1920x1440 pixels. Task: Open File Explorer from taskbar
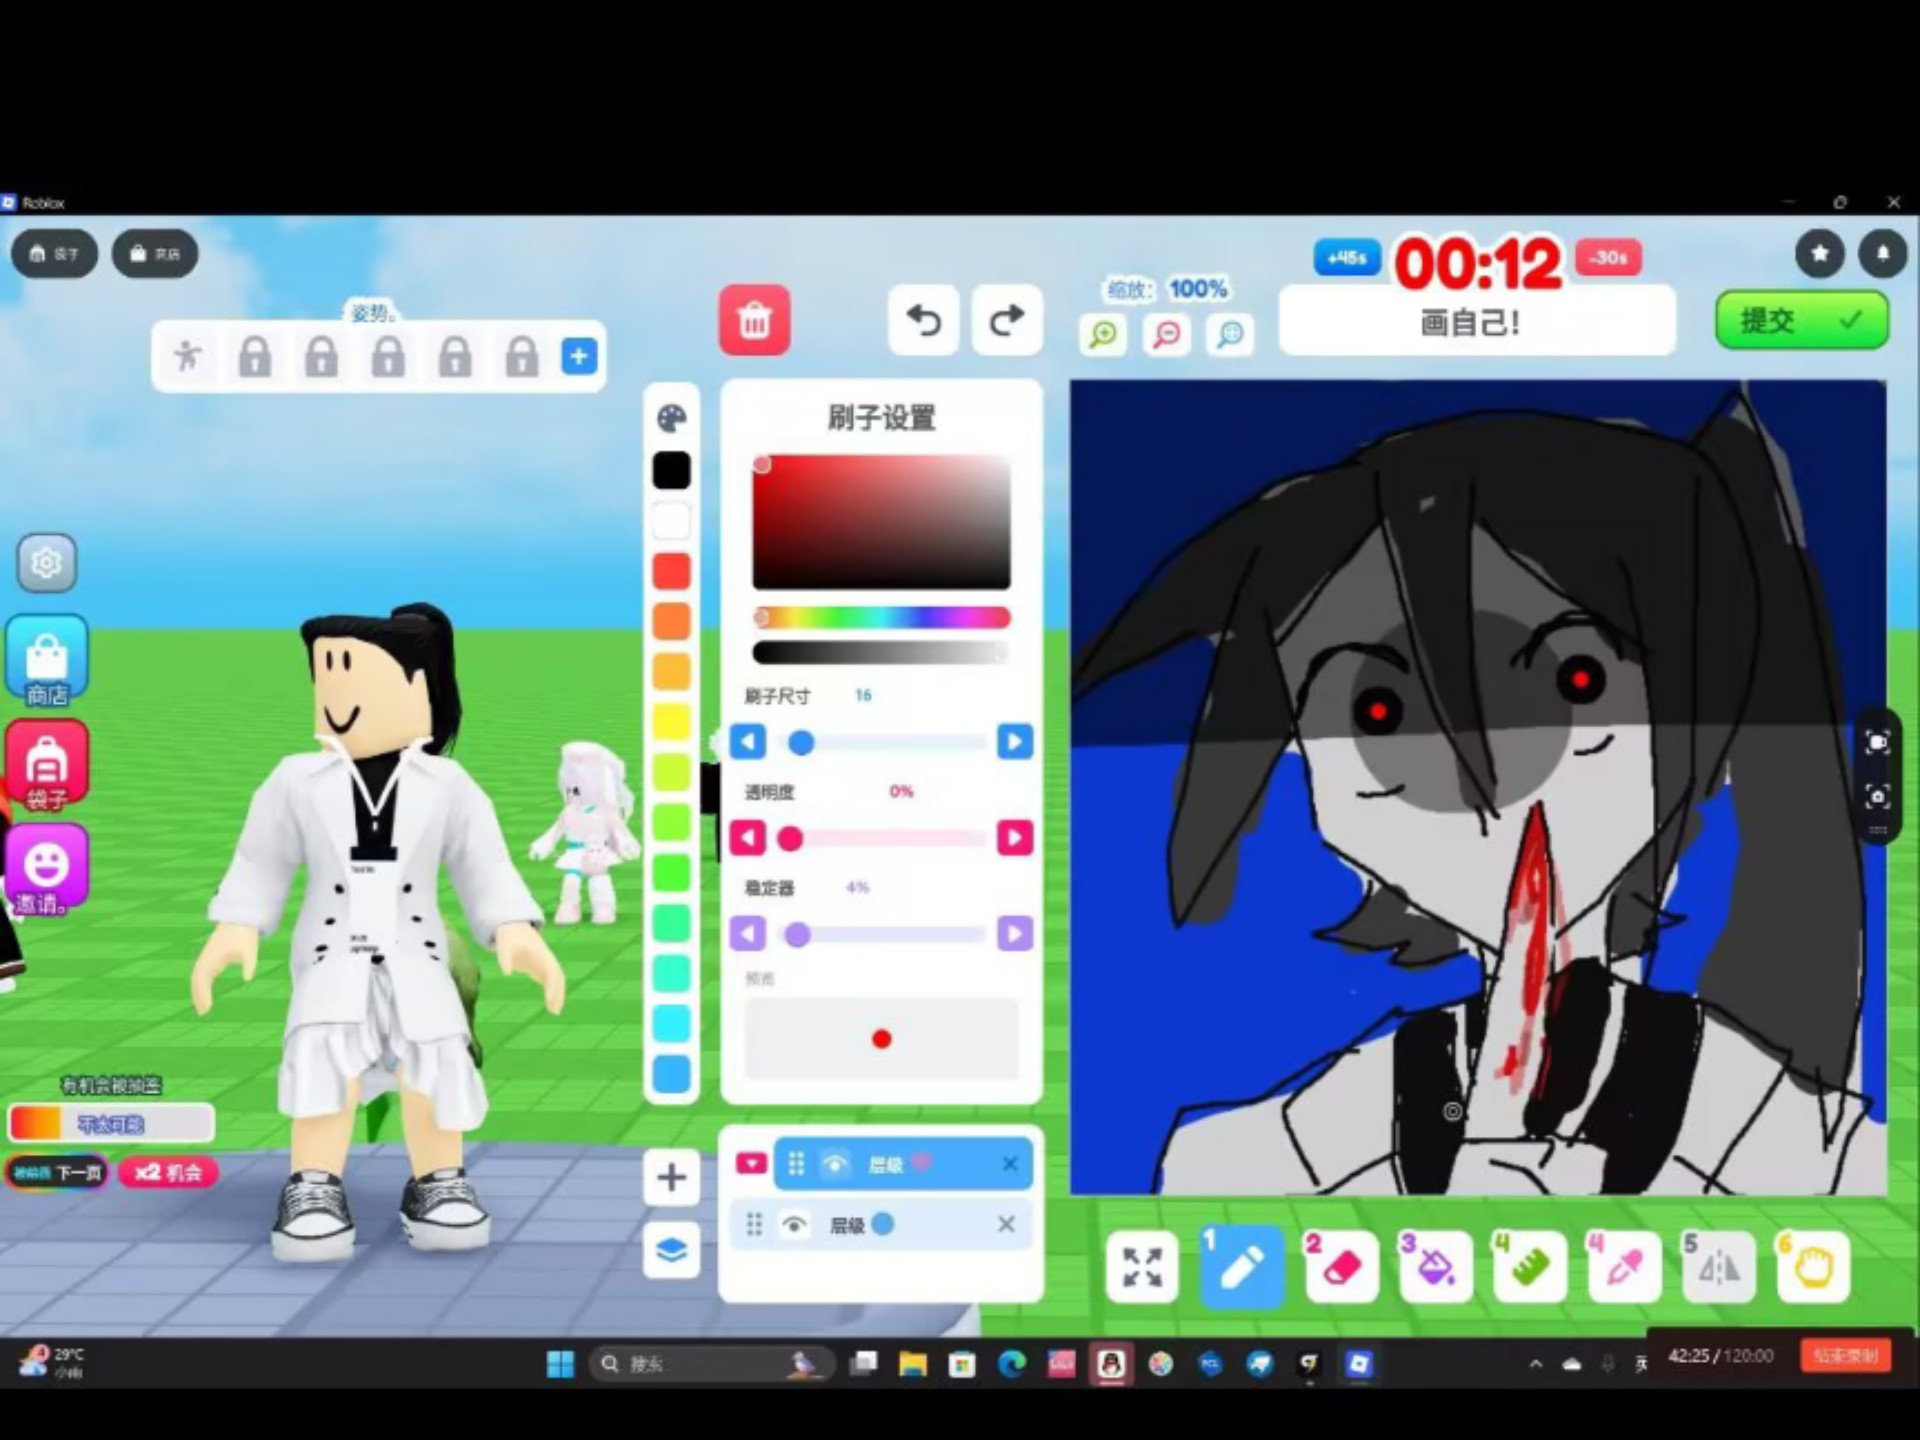(913, 1364)
